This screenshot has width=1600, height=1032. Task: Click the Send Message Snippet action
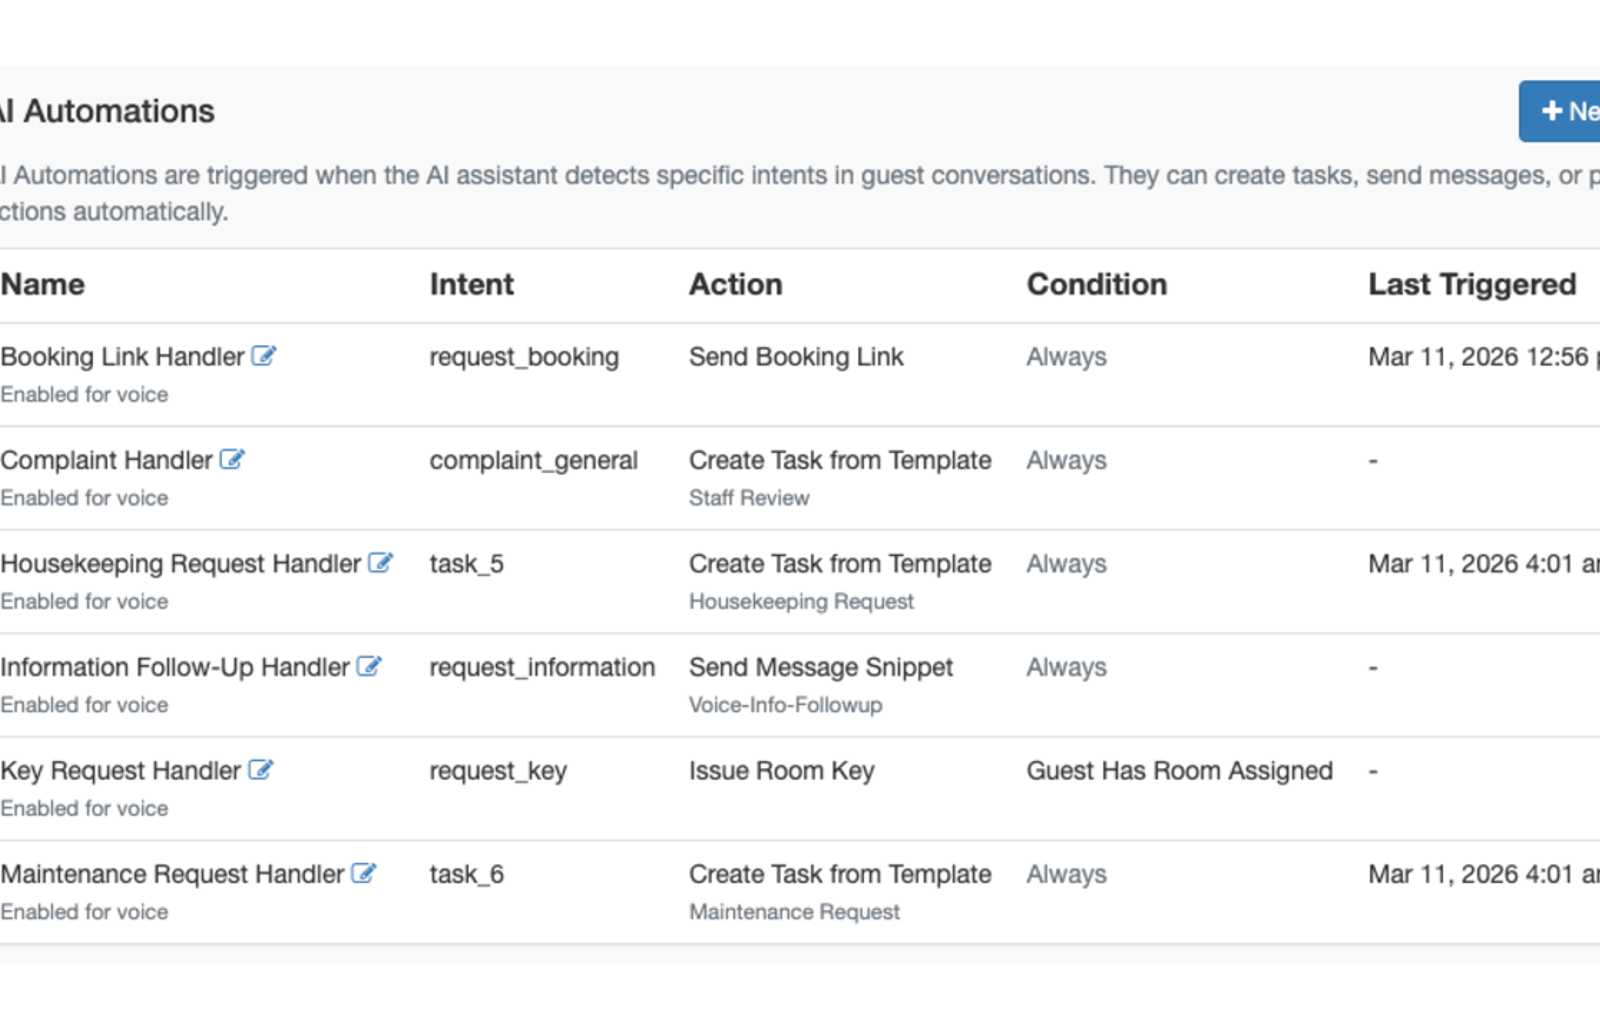[821, 667]
